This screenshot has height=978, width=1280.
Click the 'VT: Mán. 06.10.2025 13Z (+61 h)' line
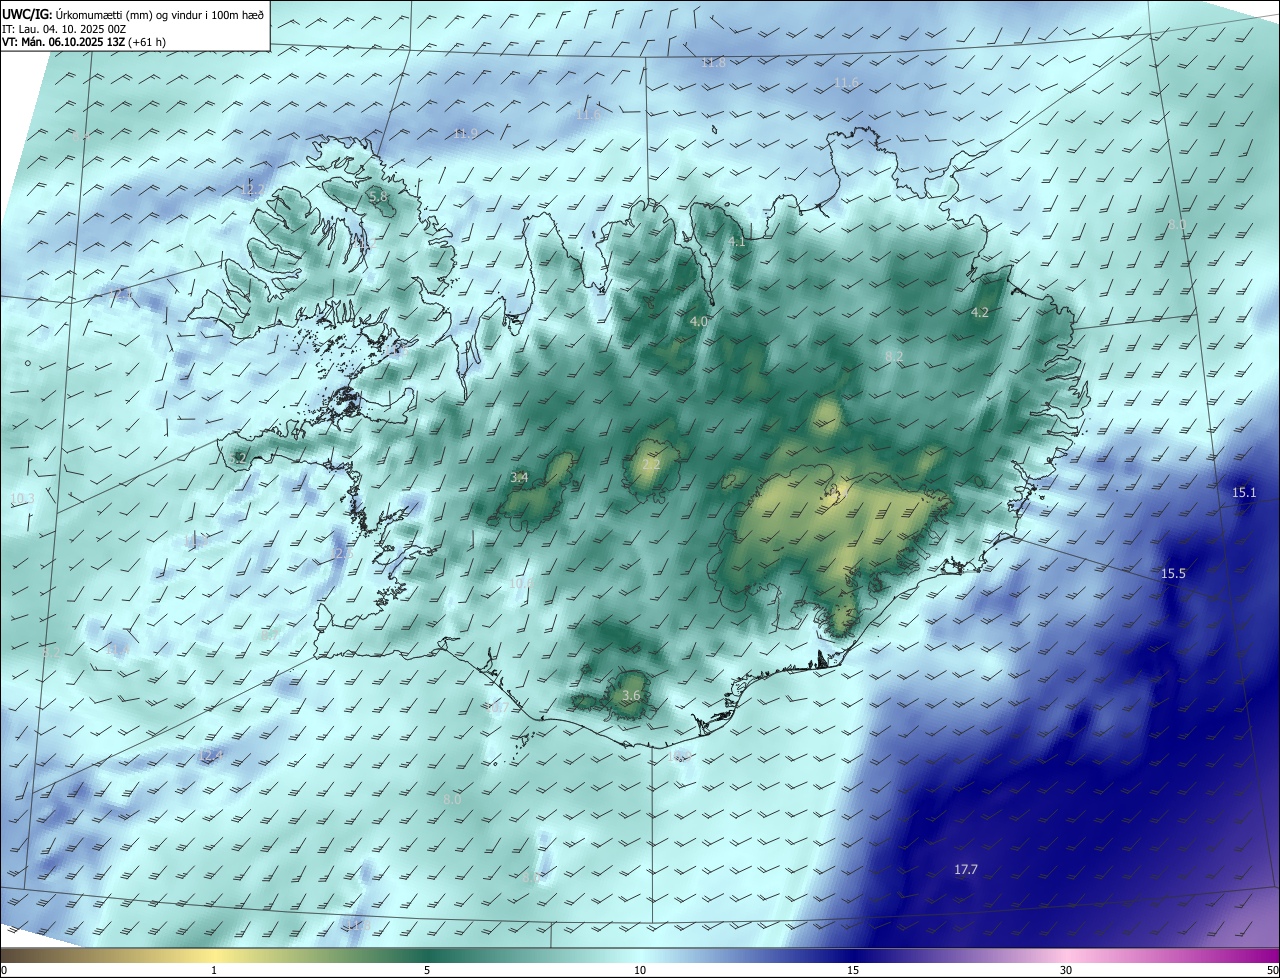pyautogui.click(x=85, y=42)
